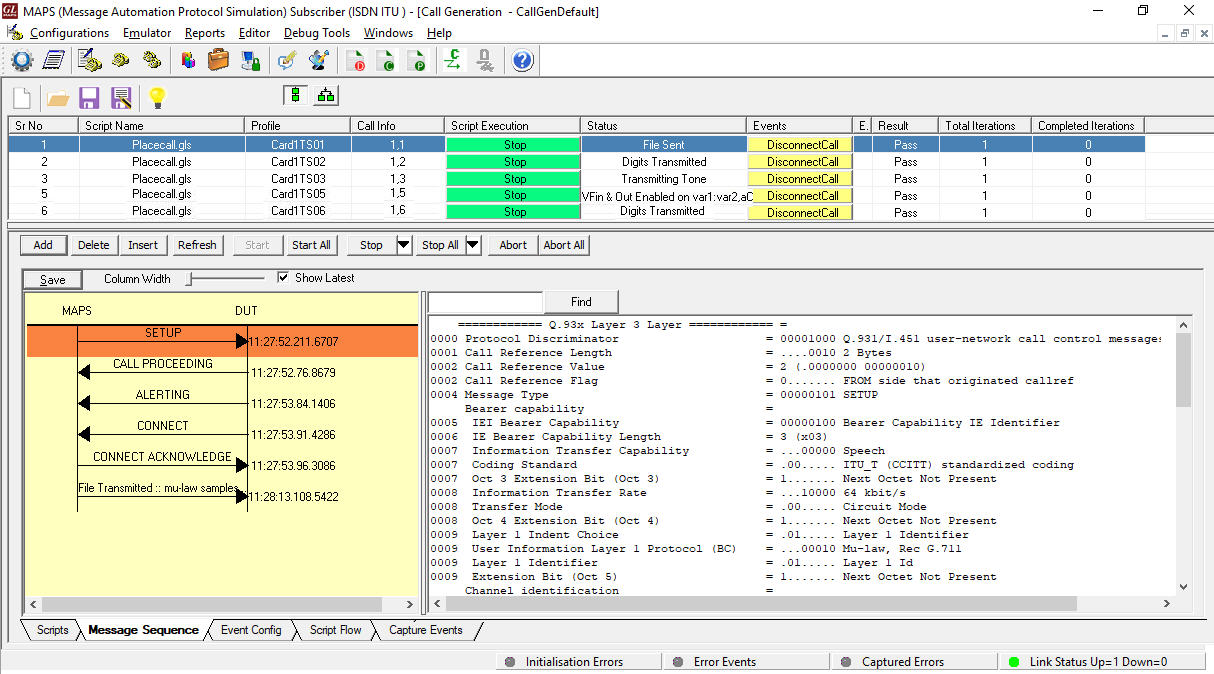Open the dropdown arrow next to Stop All
The height and width of the screenshot is (674, 1214).
coord(474,245)
